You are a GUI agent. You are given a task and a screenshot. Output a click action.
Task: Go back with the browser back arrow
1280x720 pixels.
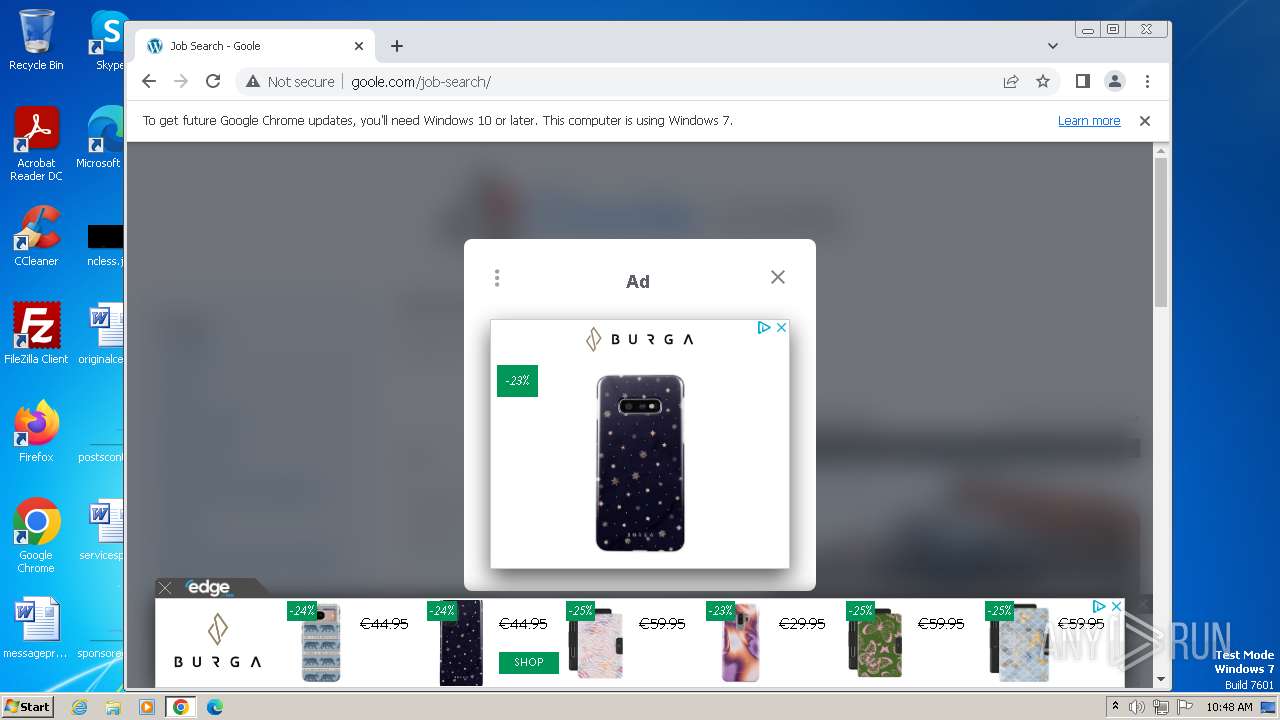pyautogui.click(x=149, y=82)
